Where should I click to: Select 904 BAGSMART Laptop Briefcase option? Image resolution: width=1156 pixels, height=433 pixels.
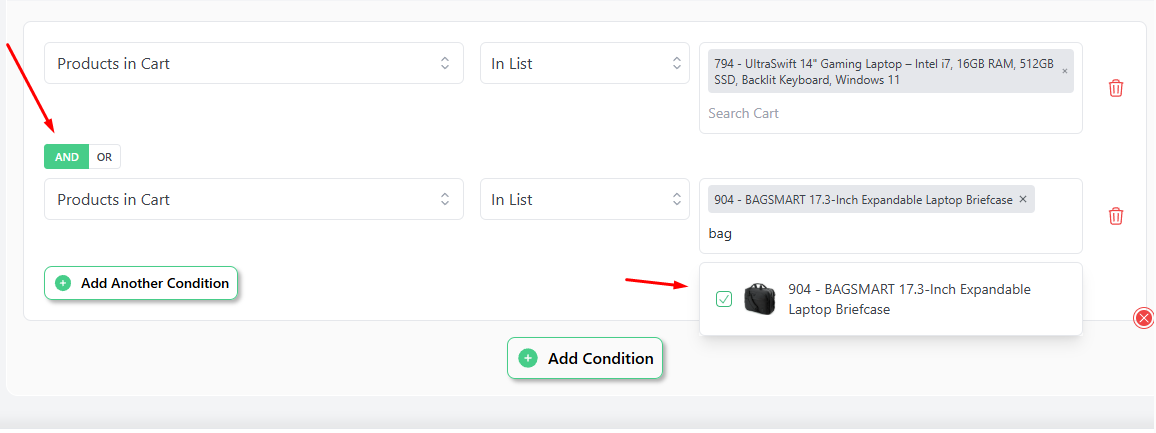pyautogui.click(x=891, y=299)
